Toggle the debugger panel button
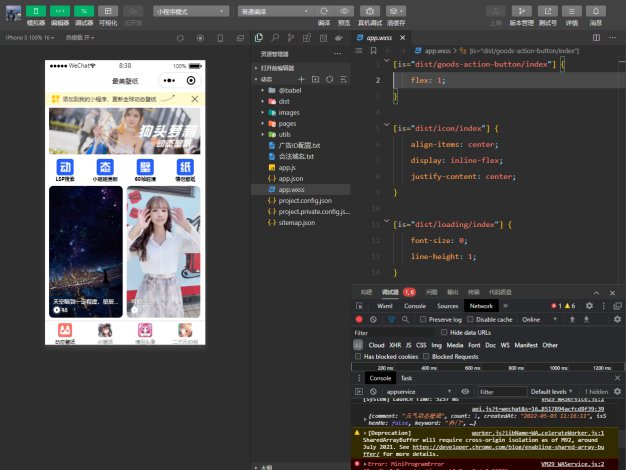The width and height of the screenshot is (626, 470). 84,9
